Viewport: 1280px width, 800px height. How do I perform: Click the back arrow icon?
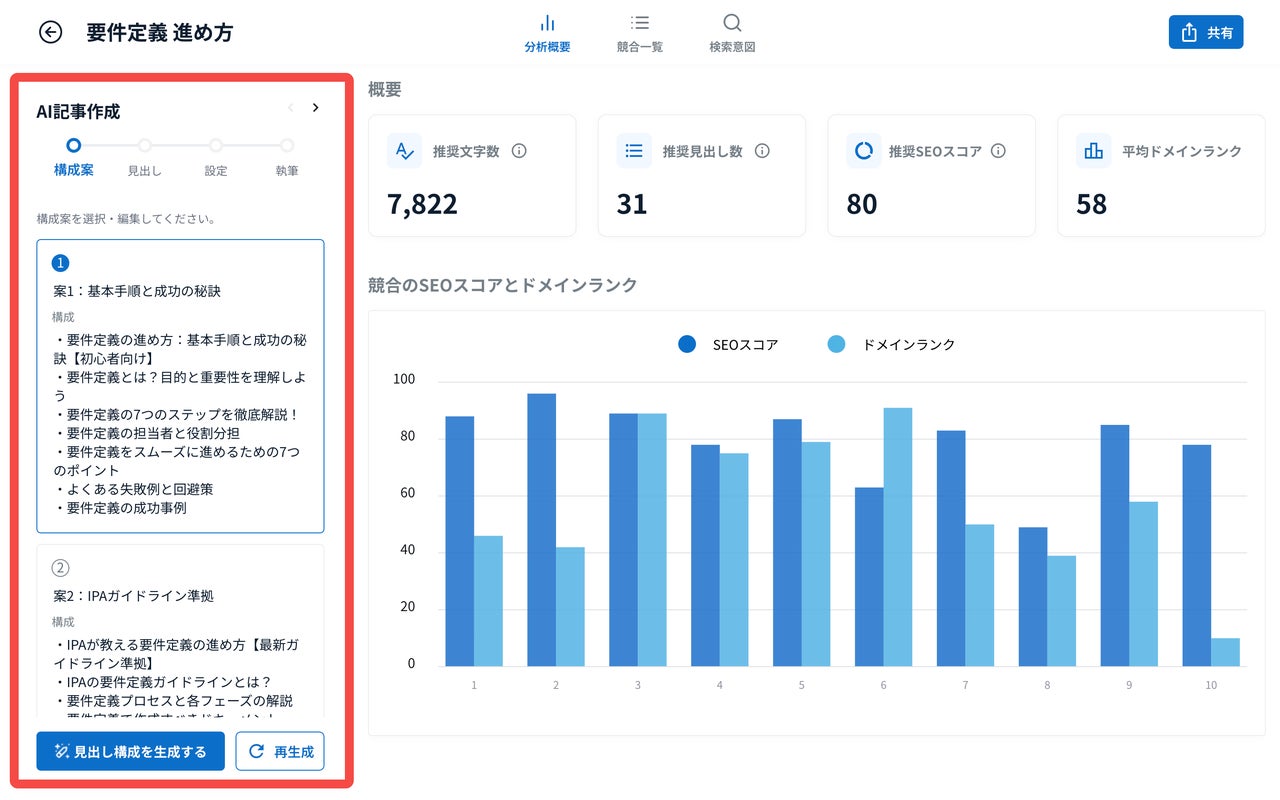[50, 32]
